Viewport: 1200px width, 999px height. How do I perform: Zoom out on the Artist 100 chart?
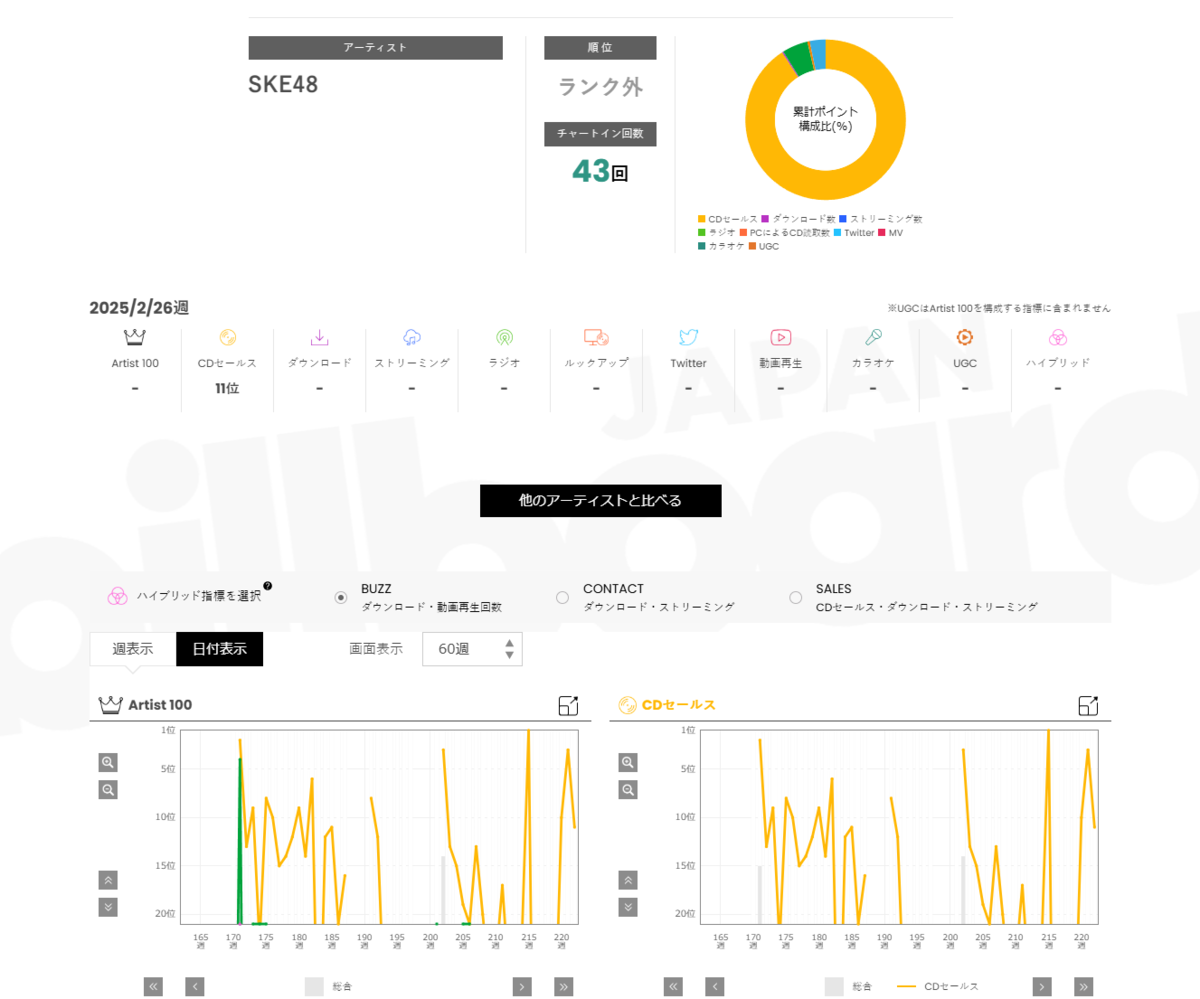108,790
